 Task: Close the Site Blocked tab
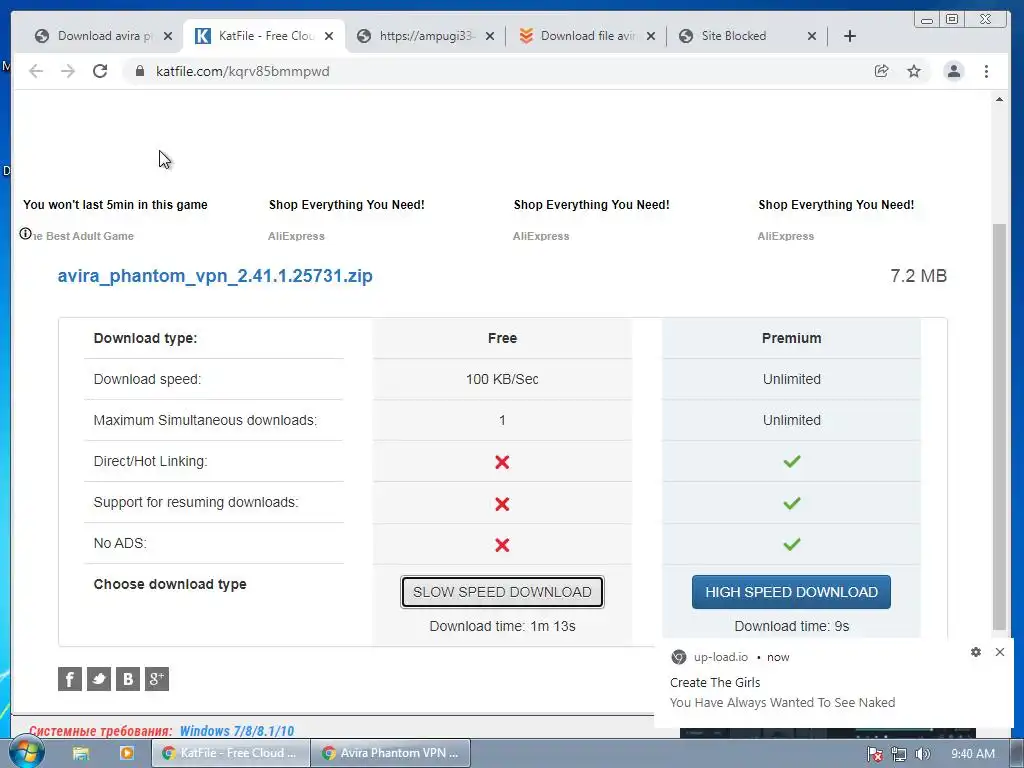(x=812, y=36)
